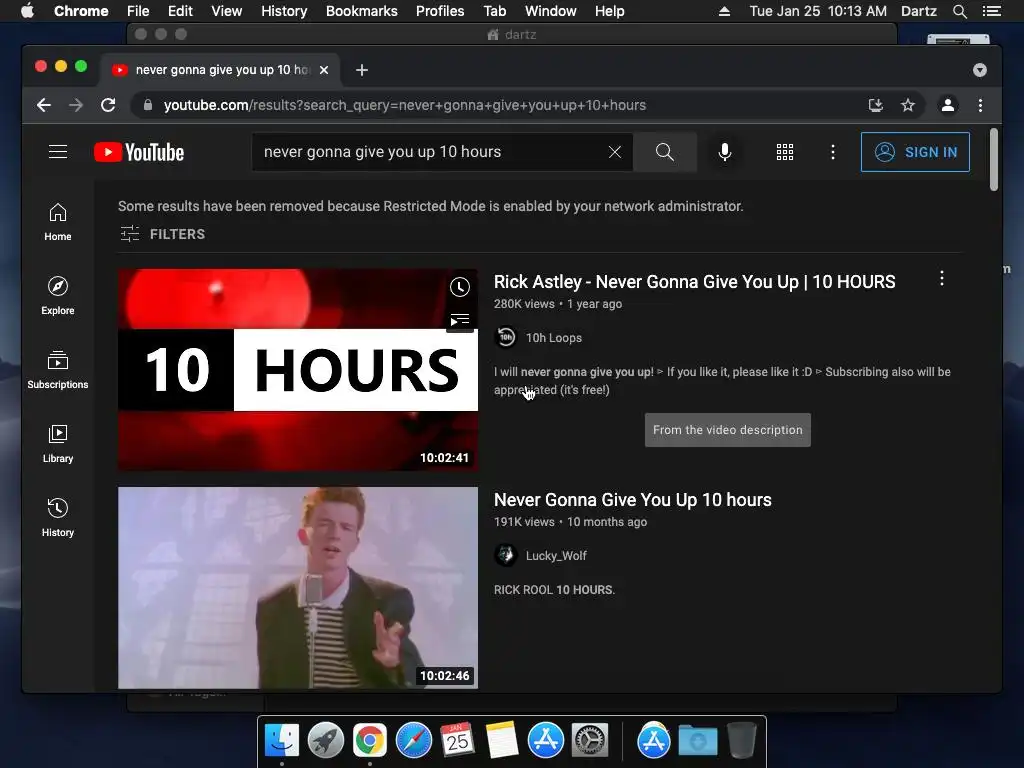The width and height of the screenshot is (1024, 768).
Task: Open Trash from the Dock
Action: (742, 741)
